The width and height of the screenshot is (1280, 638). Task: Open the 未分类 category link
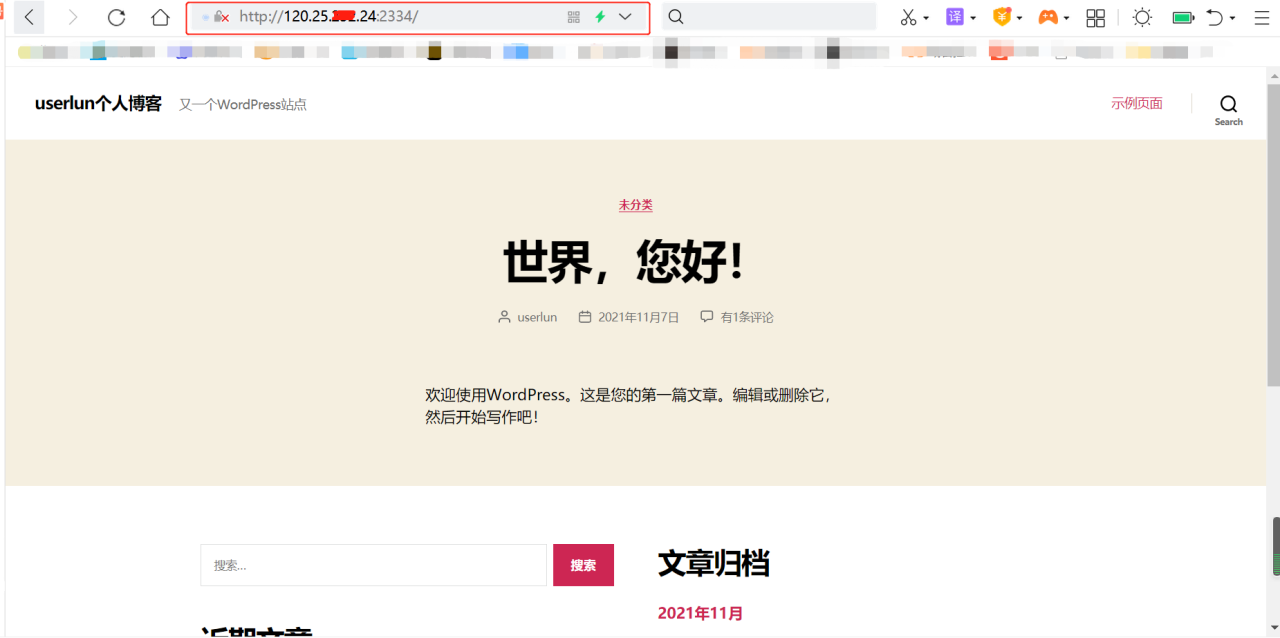tap(635, 205)
